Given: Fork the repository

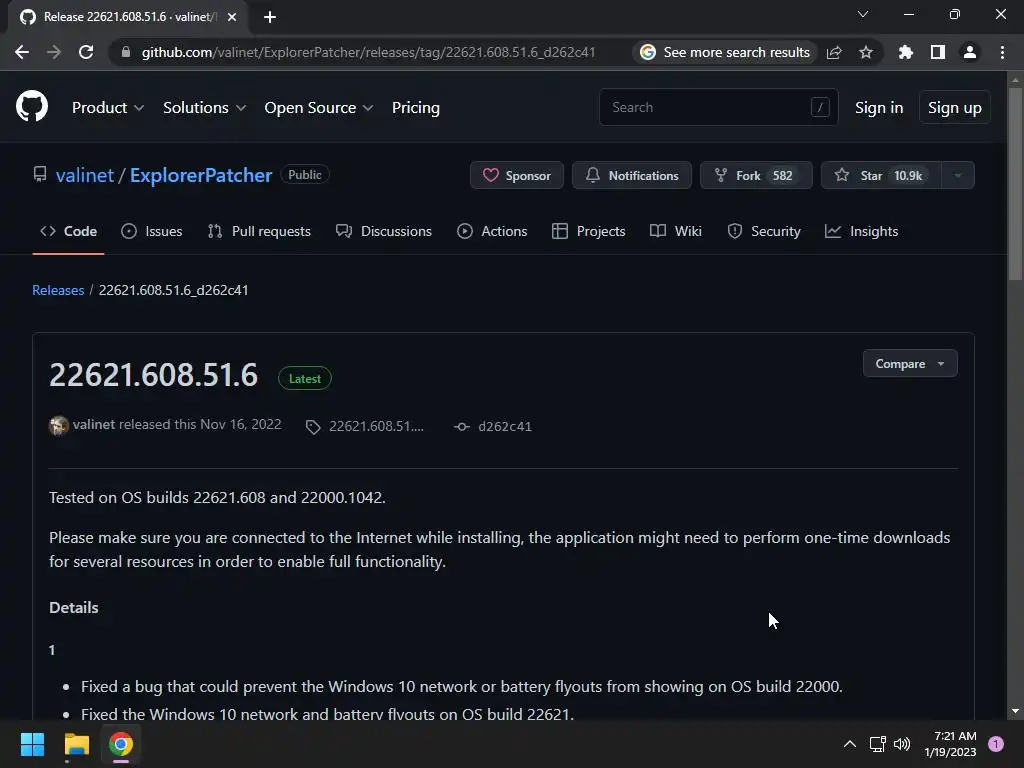Looking at the screenshot, I should (756, 175).
